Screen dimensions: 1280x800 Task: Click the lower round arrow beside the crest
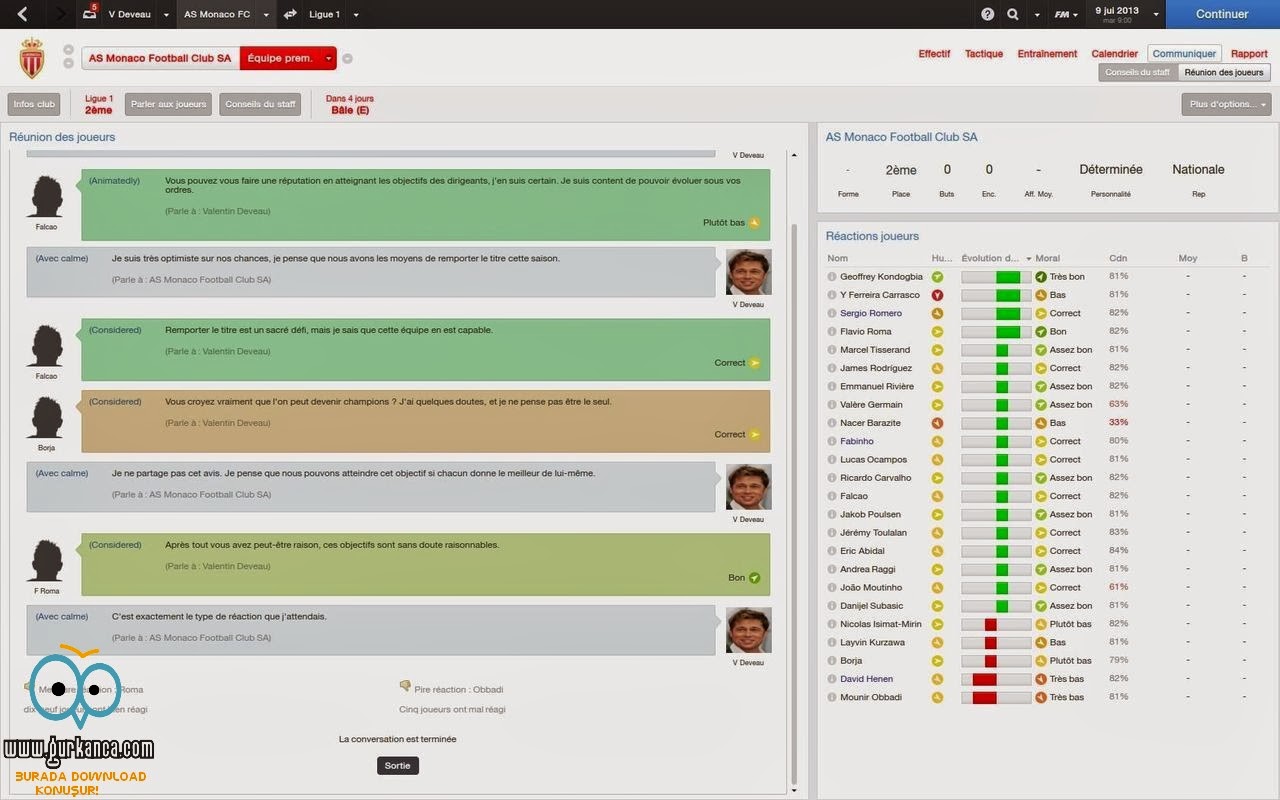click(68, 64)
